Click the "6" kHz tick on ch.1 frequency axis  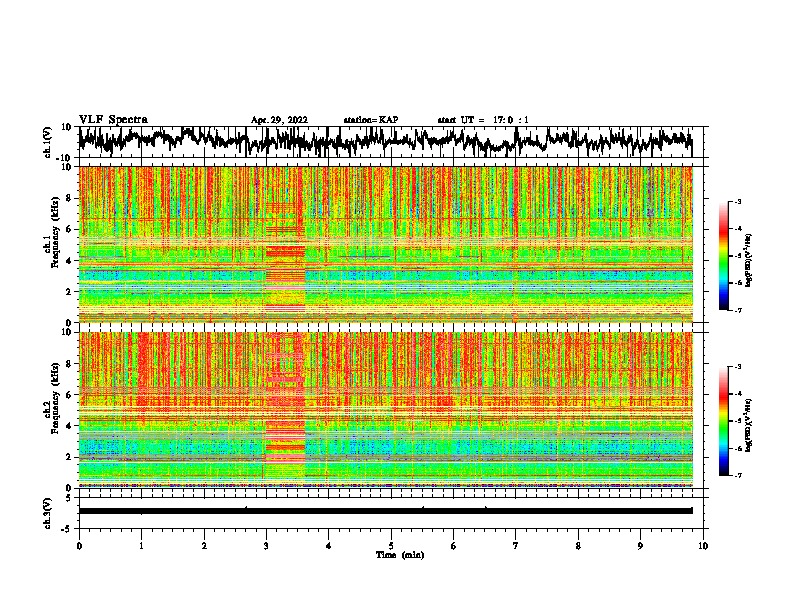click(x=69, y=229)
